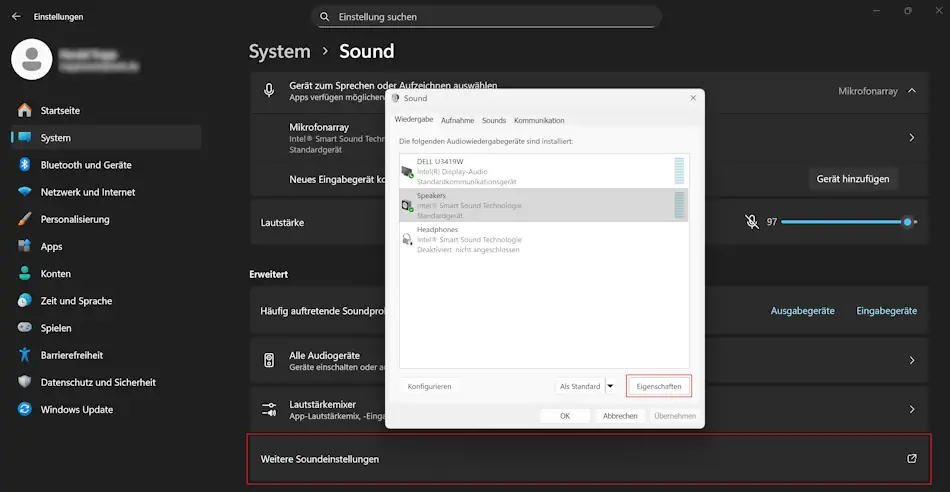The height and width of the screenshot is (492, 950).
Task: Open Bluetooth und Geräte settings
Action: point(85,165)
